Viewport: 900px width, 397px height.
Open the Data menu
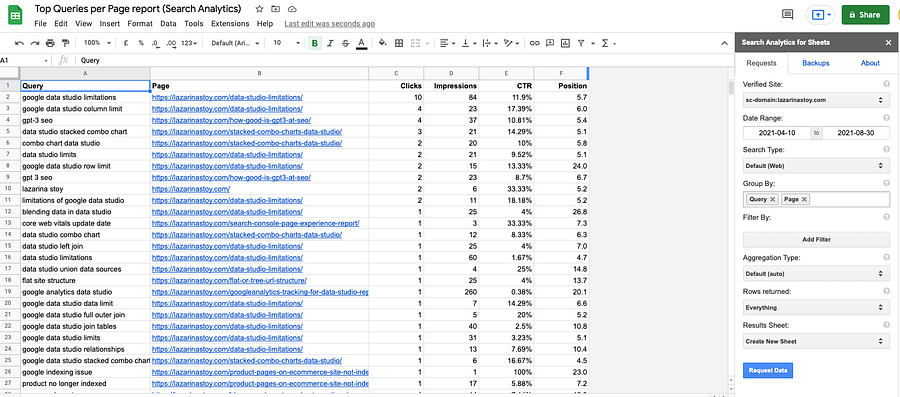tap(168, 24)
